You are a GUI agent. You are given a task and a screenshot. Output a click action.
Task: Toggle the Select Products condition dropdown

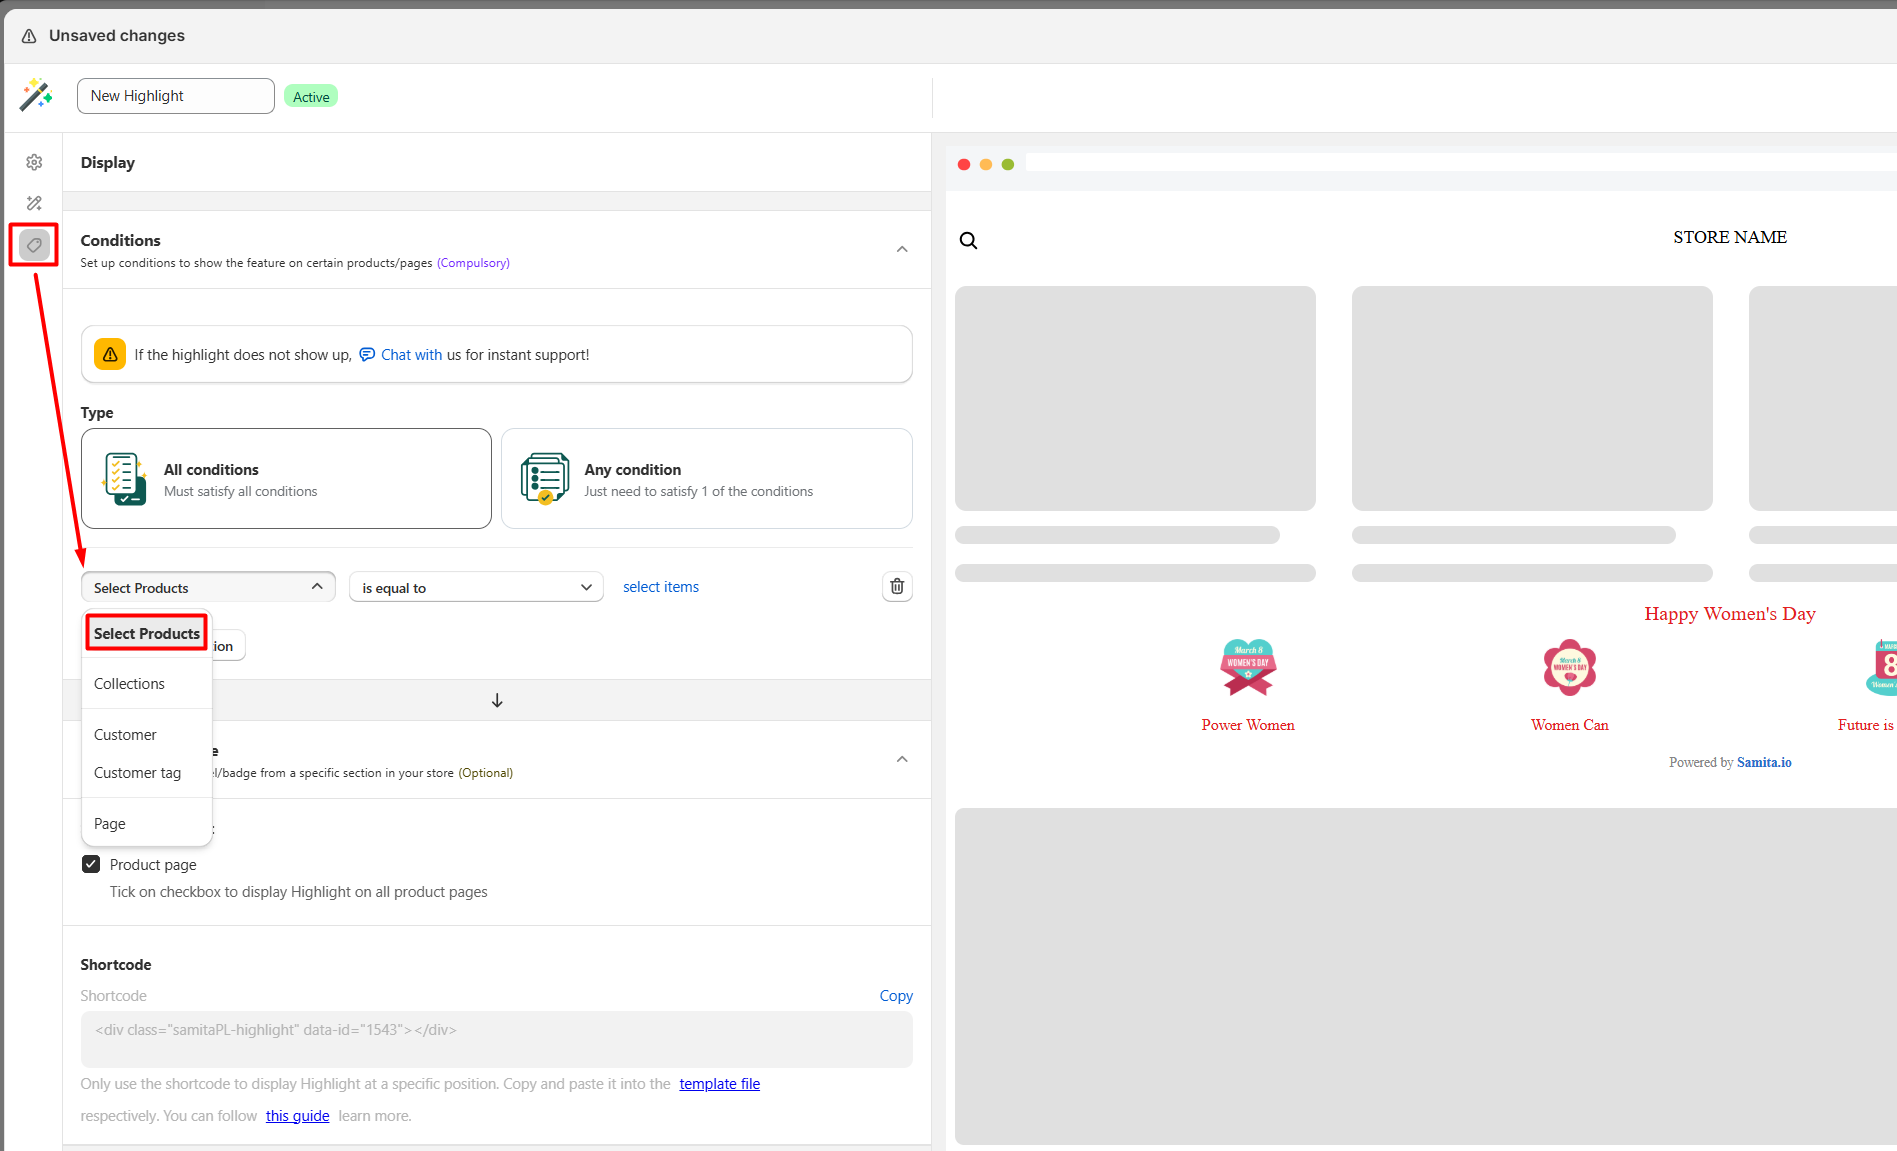coord(209,587)
